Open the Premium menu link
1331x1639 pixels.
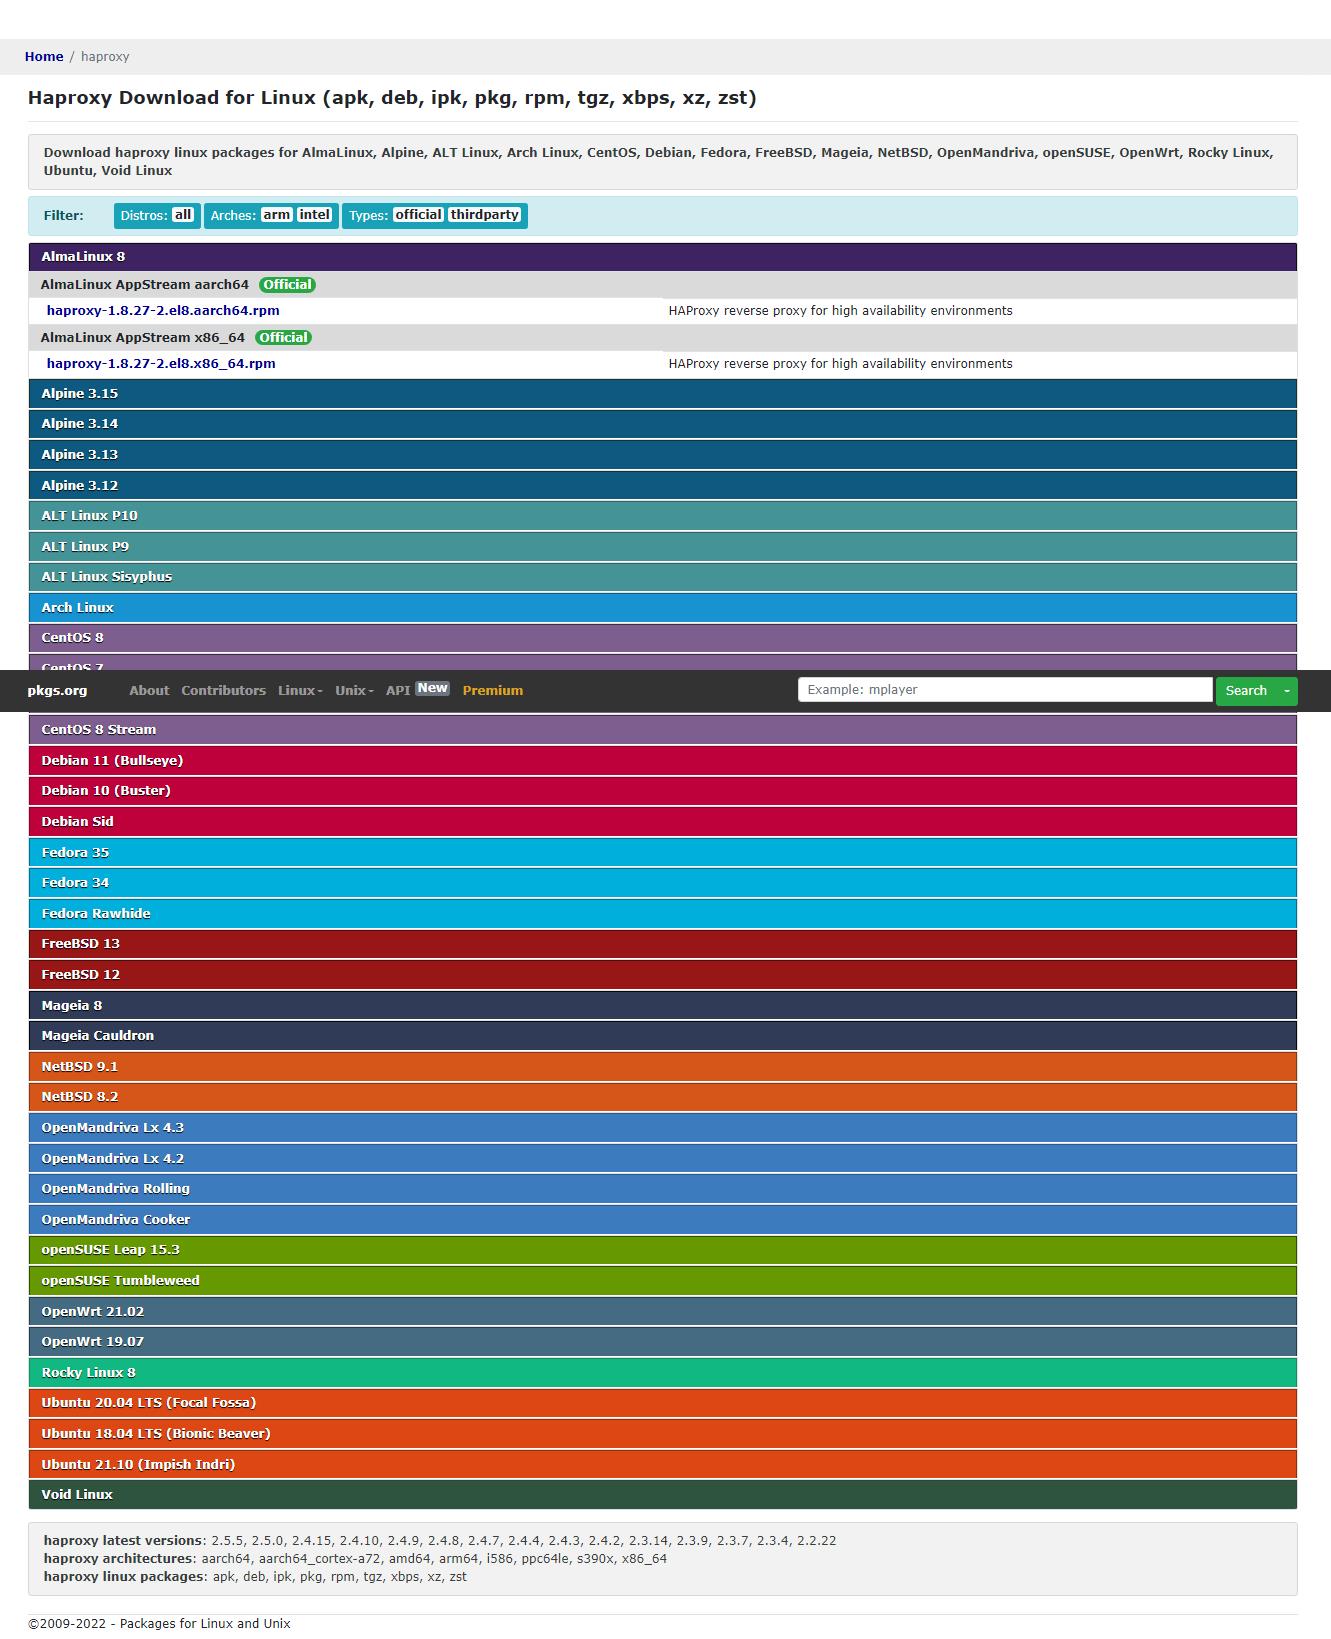coord(493,691)
